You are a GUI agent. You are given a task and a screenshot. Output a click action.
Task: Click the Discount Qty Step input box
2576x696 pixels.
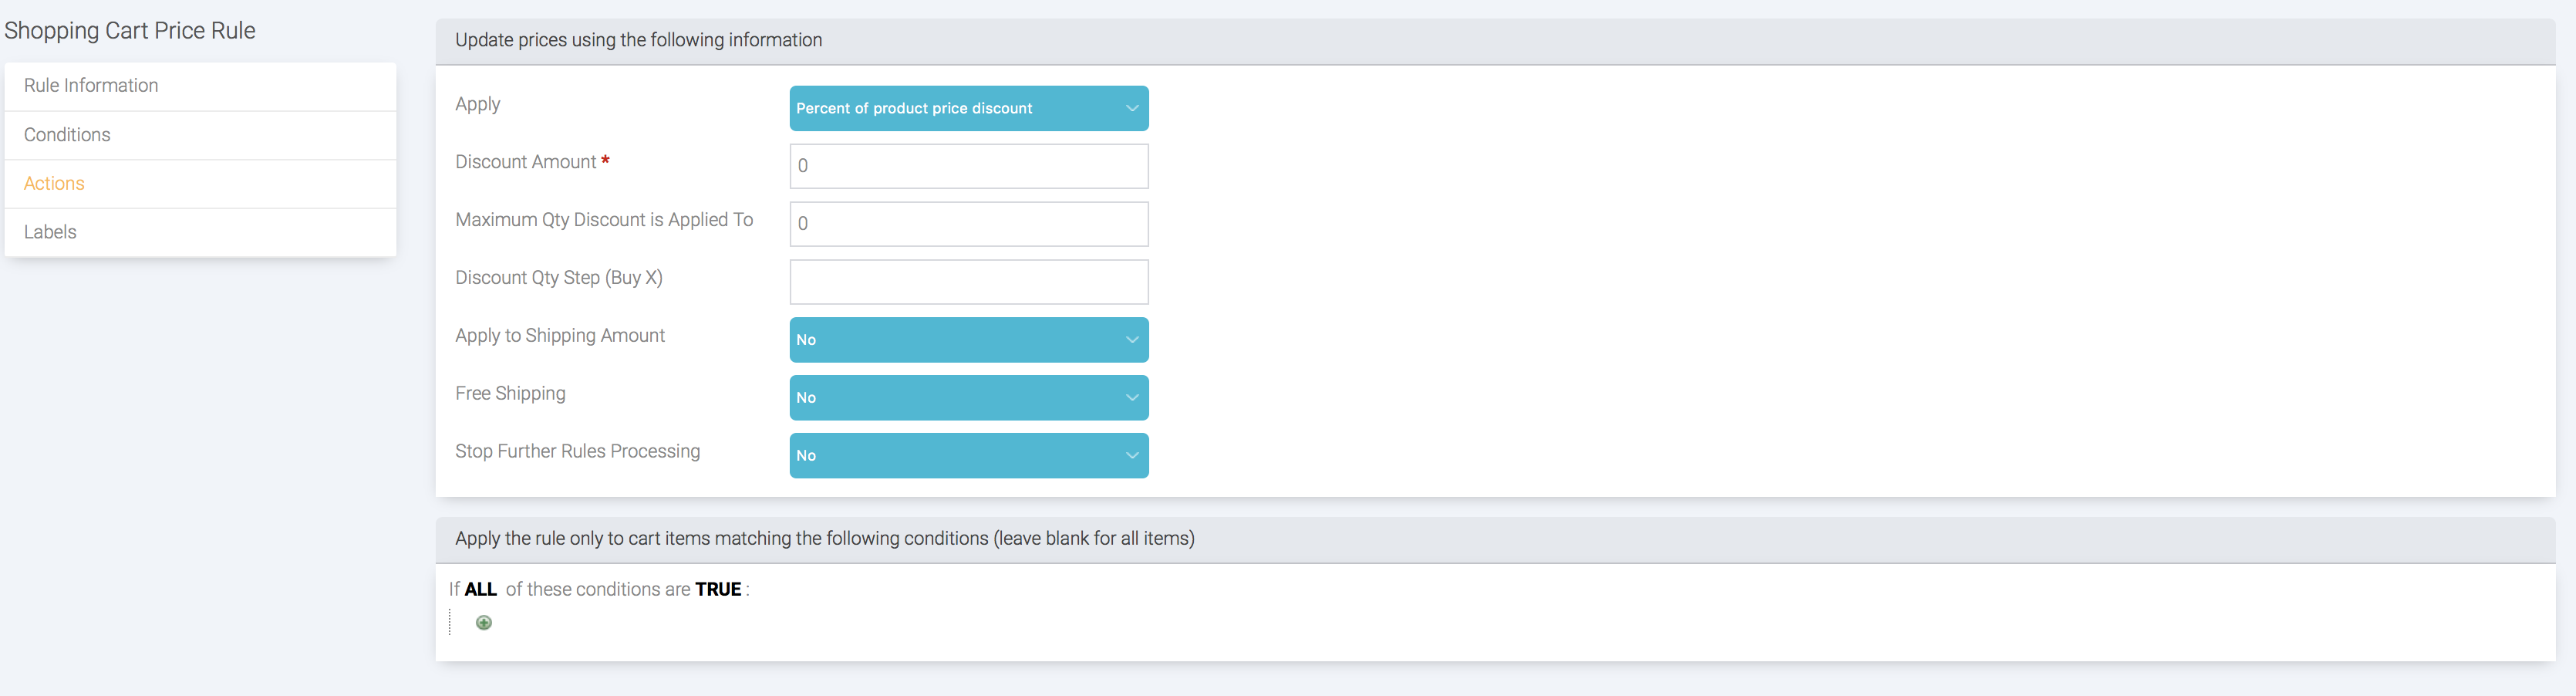(x=968, y=282)
